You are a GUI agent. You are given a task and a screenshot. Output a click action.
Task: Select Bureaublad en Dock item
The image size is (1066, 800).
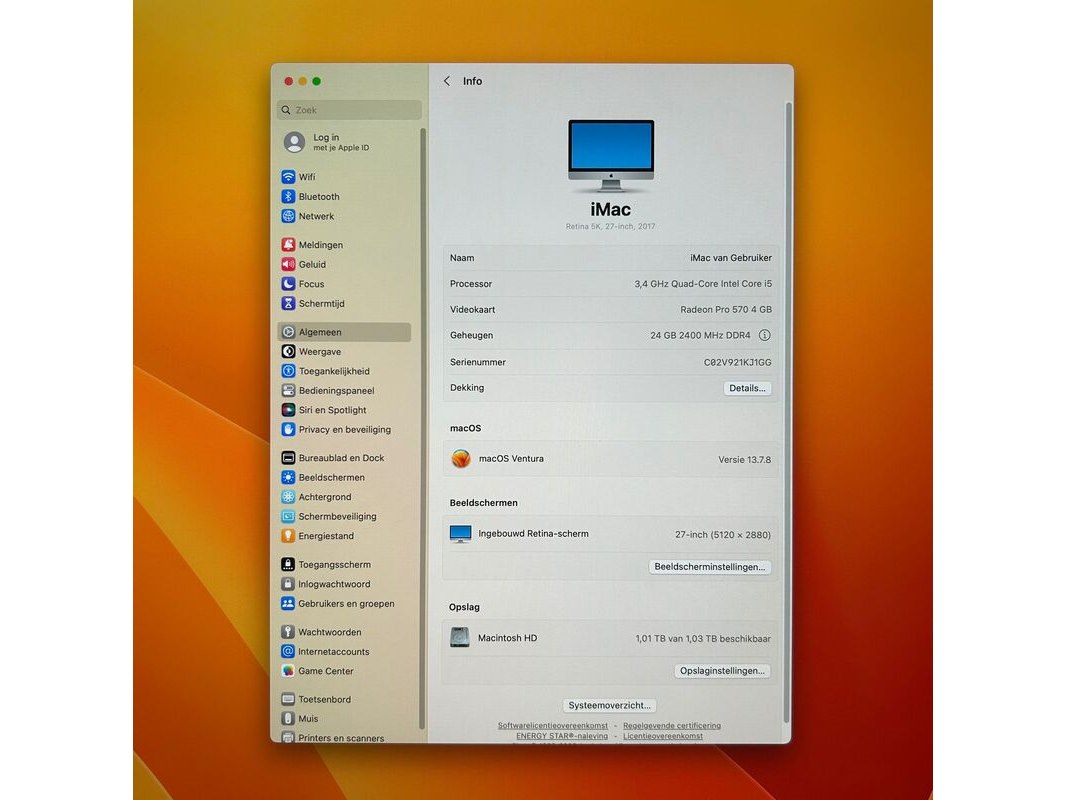[341, 458]
